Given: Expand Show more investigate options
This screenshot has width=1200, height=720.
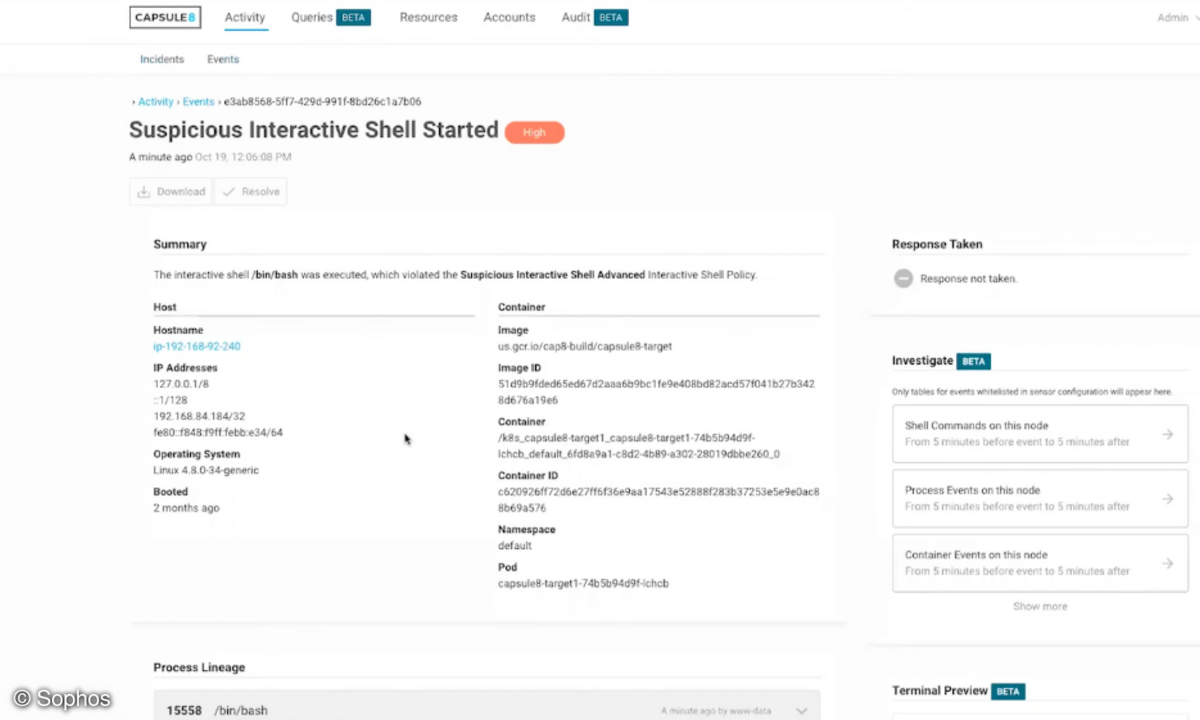Looking at the screenshot, I should tap(1040, 606).
